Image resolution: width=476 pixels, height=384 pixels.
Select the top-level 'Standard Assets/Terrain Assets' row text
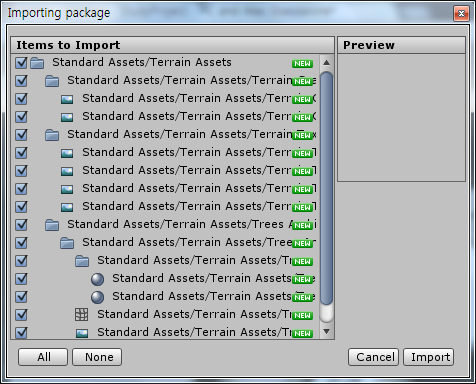[x=142, y=62]
